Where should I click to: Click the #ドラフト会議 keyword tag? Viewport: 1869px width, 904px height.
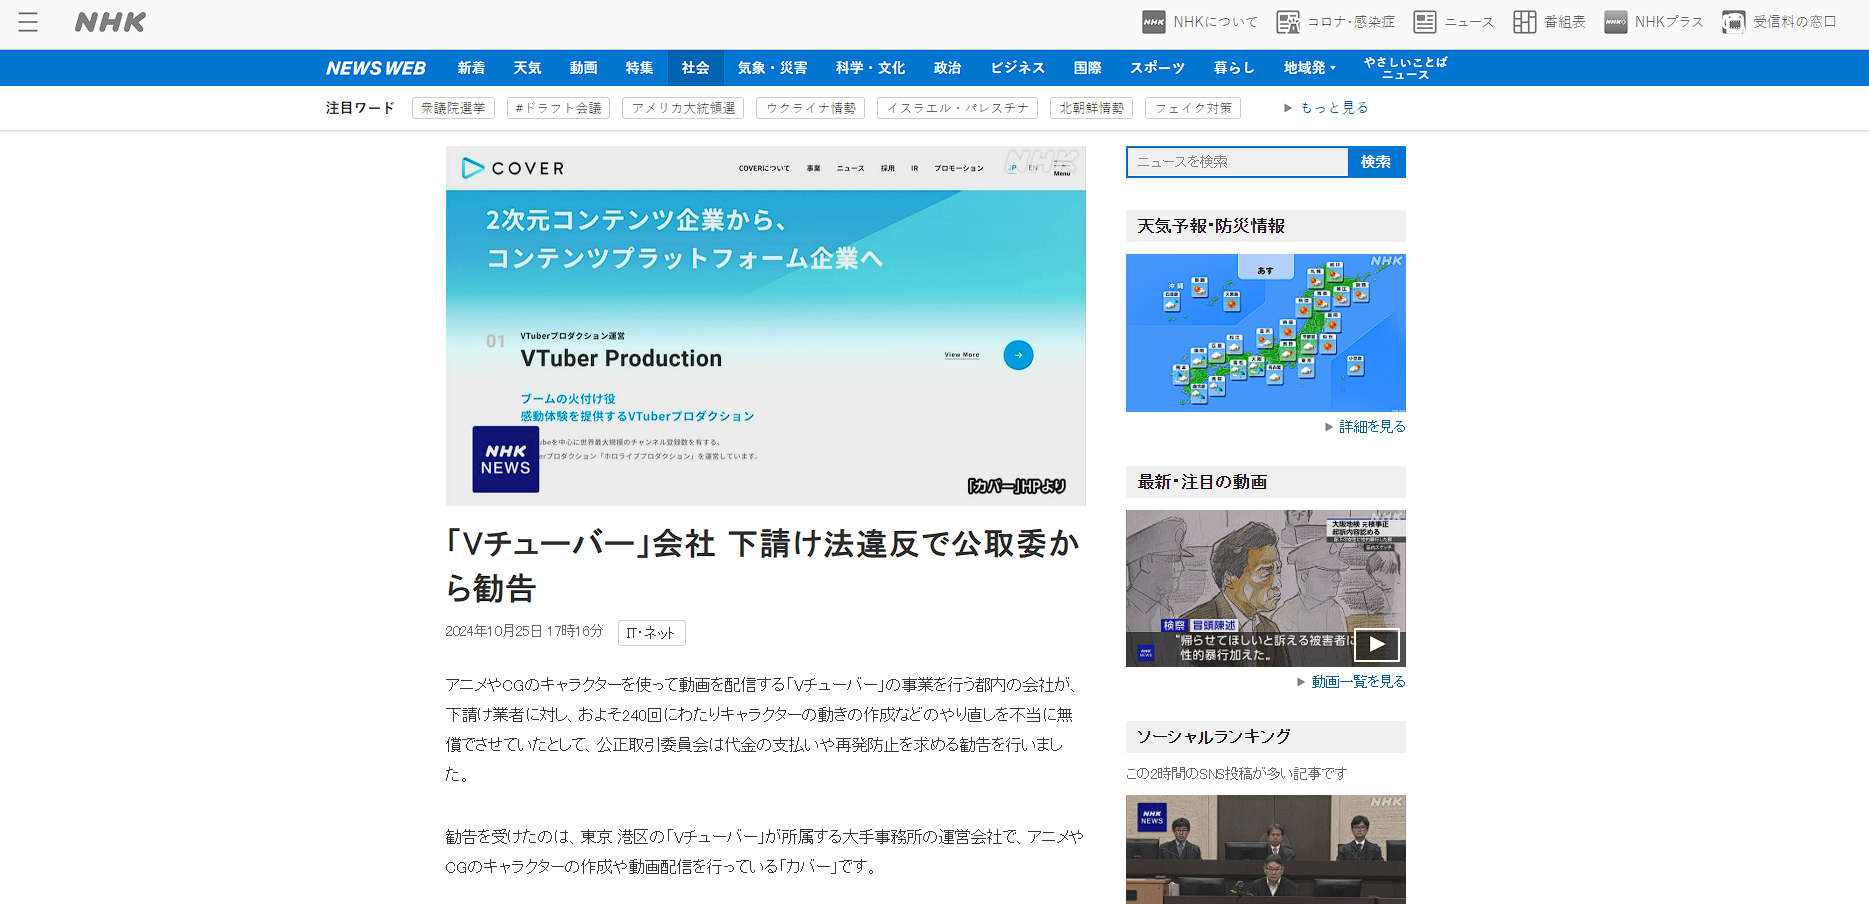click(x=558, y=108)
